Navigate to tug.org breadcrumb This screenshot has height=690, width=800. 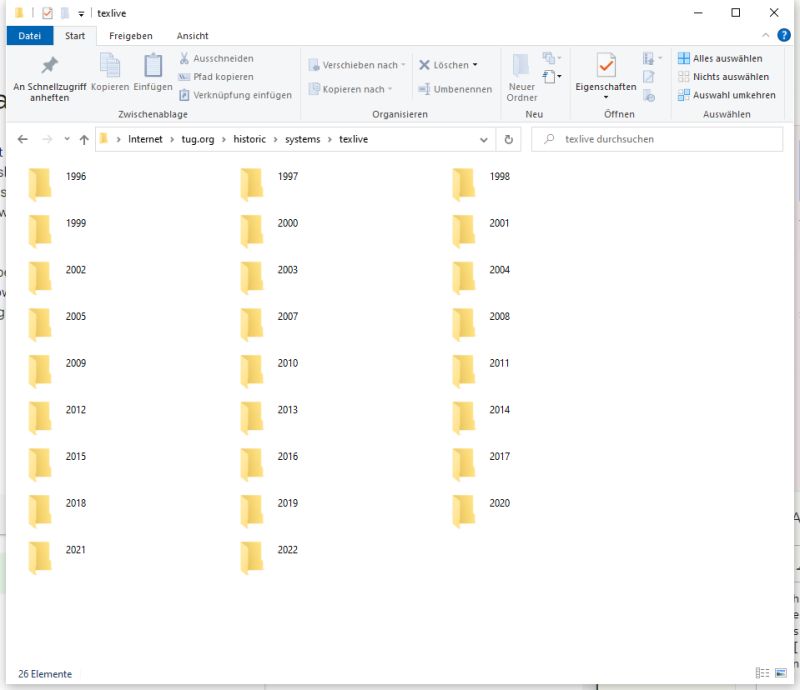point(198,139)
